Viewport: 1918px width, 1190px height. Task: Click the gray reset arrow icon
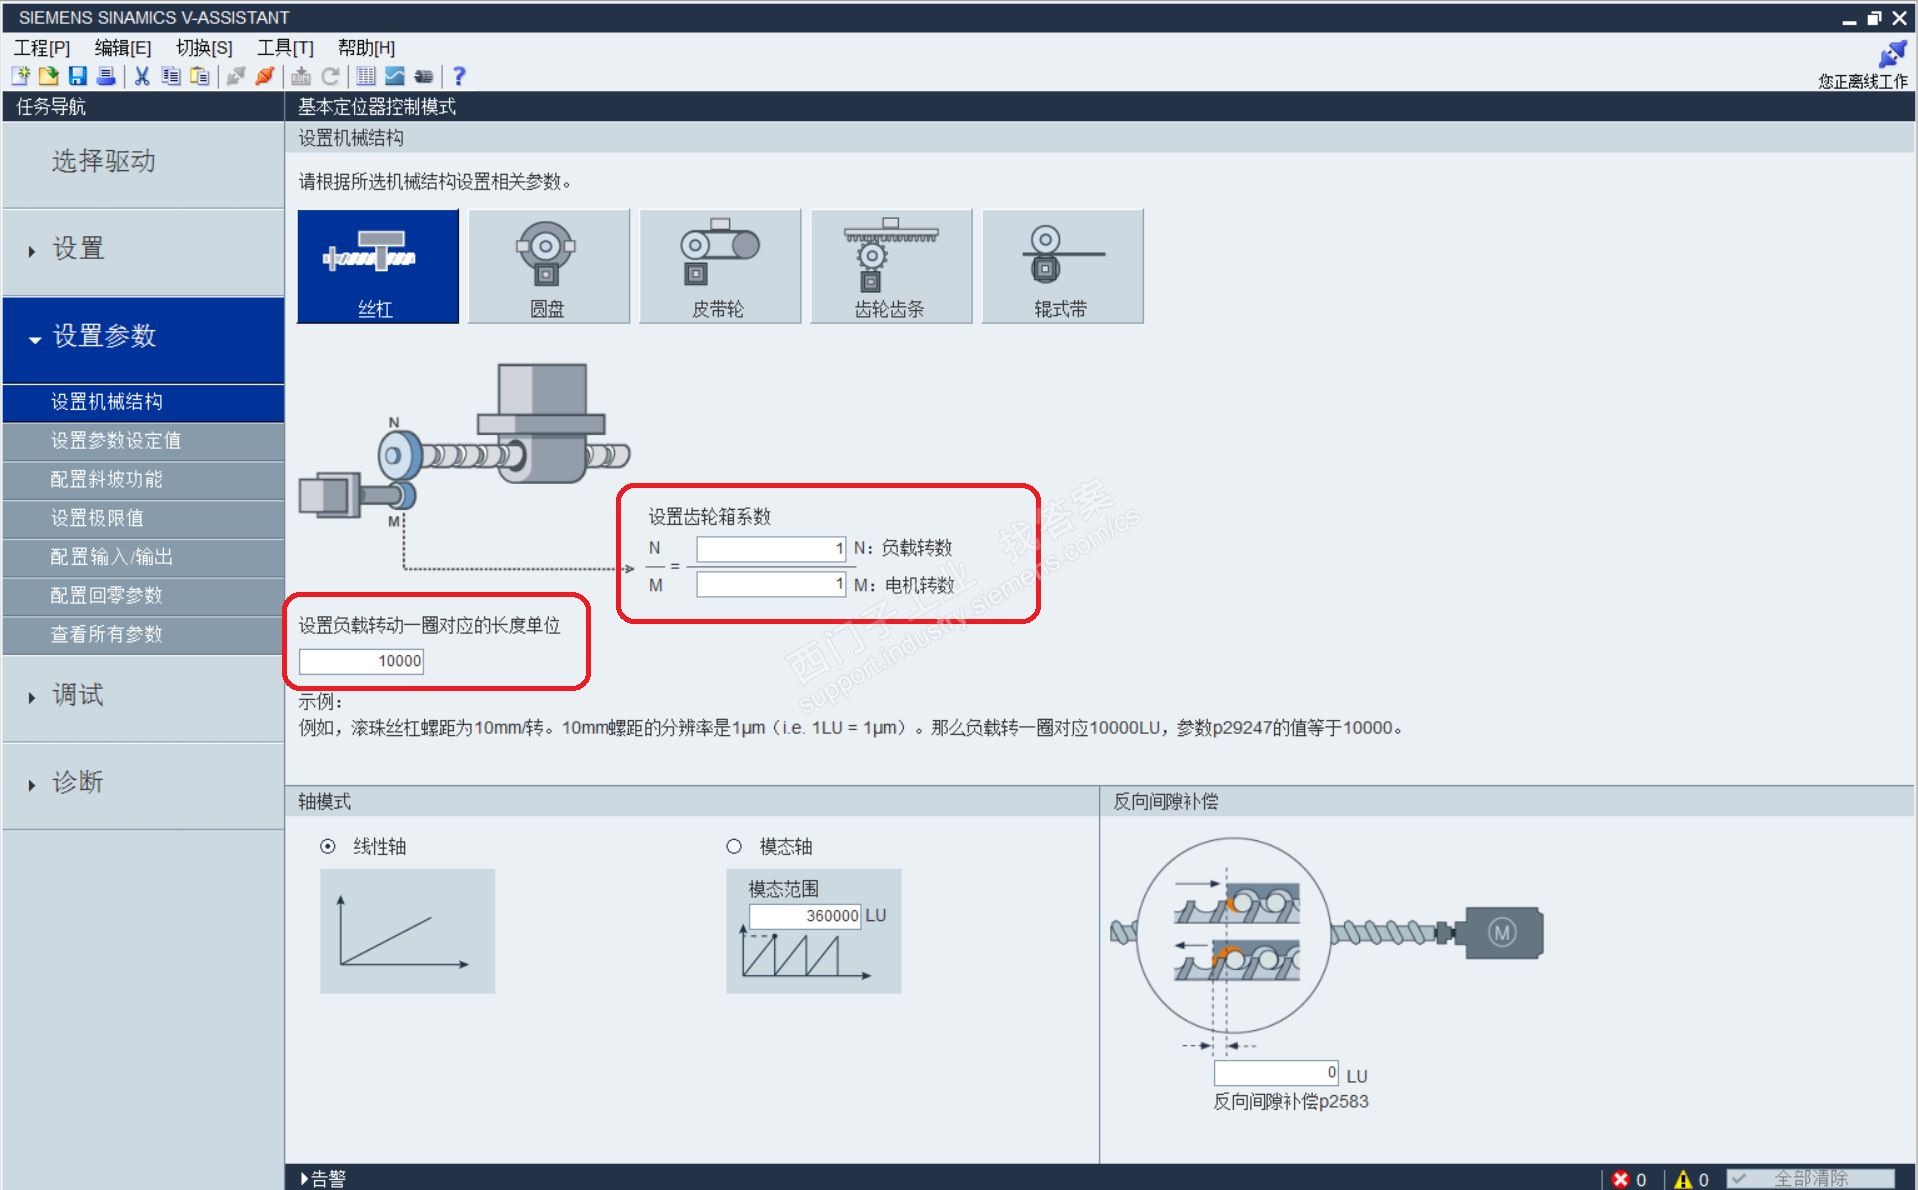[330, 76]
